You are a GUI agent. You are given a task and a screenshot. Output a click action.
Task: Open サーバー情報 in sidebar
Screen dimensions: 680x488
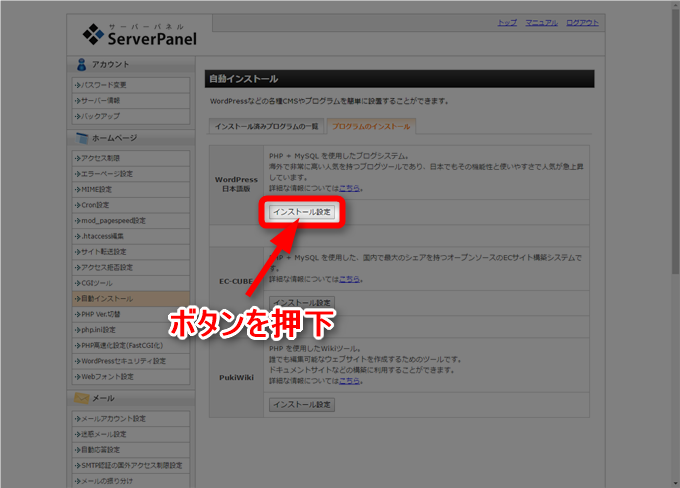[131, 101]
